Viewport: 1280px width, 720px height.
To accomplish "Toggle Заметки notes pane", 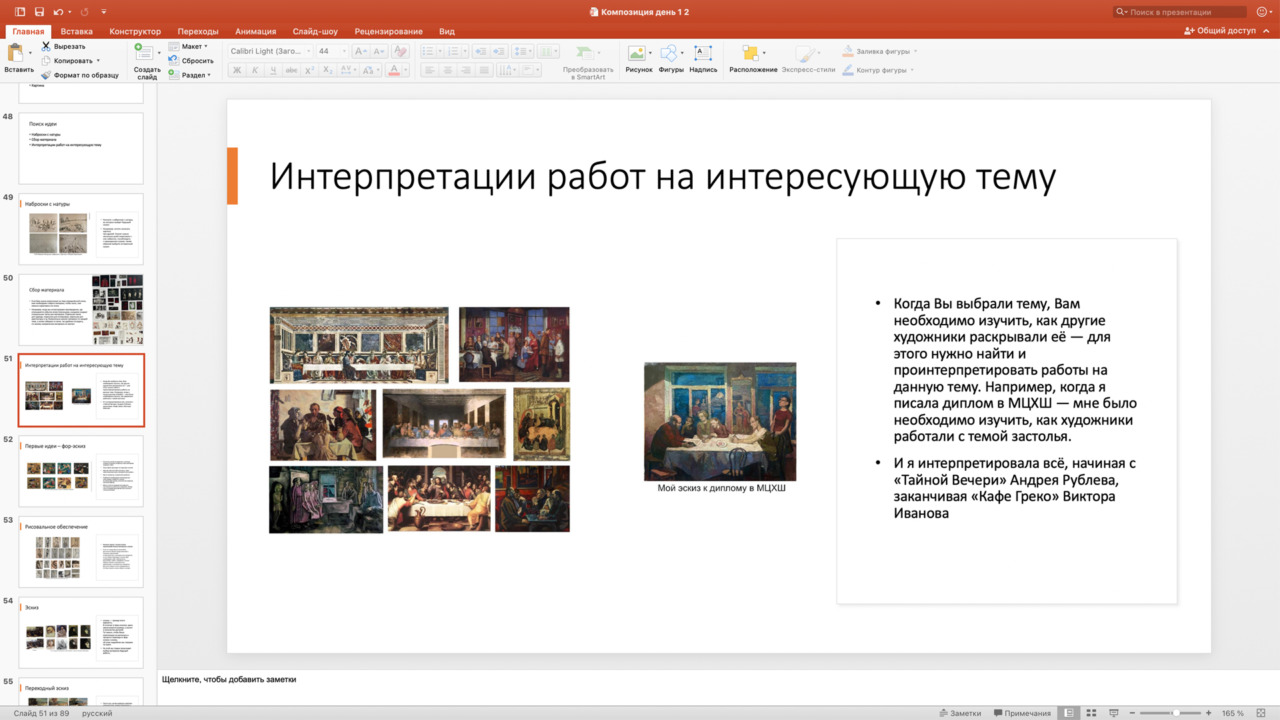I will (960, 713).
